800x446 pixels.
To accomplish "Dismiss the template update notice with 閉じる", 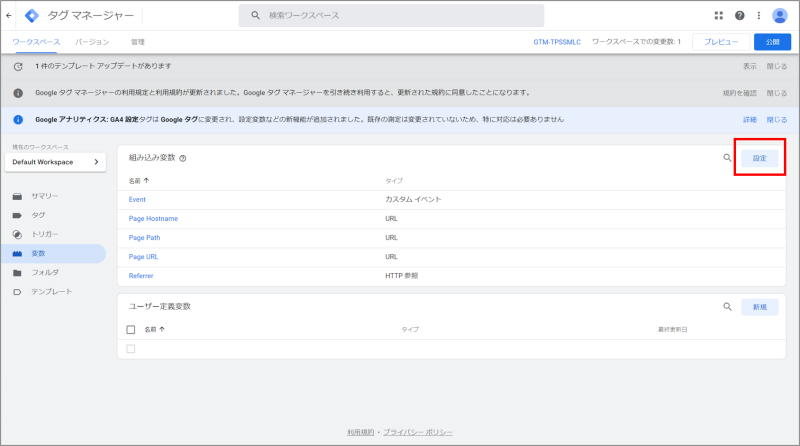I will (777, 66).
